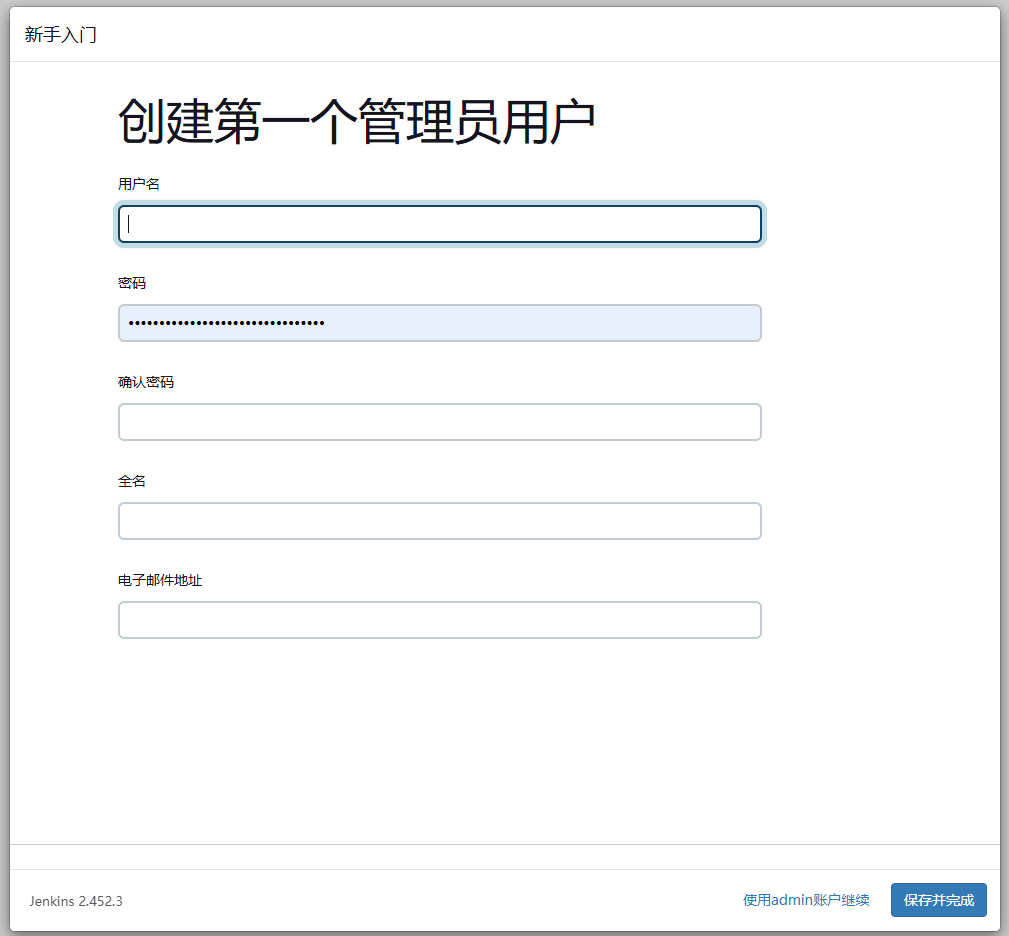Image resolution: width=1009 pixels, height=936 pixels.
Task: Click the 保存并完成 button
Action: coord(938,900)
